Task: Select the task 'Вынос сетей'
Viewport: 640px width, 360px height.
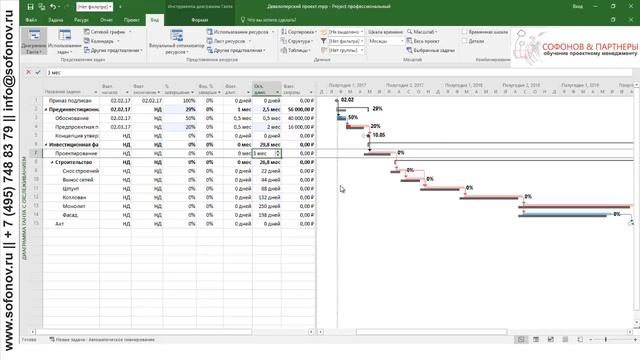Action: (78, 180)
